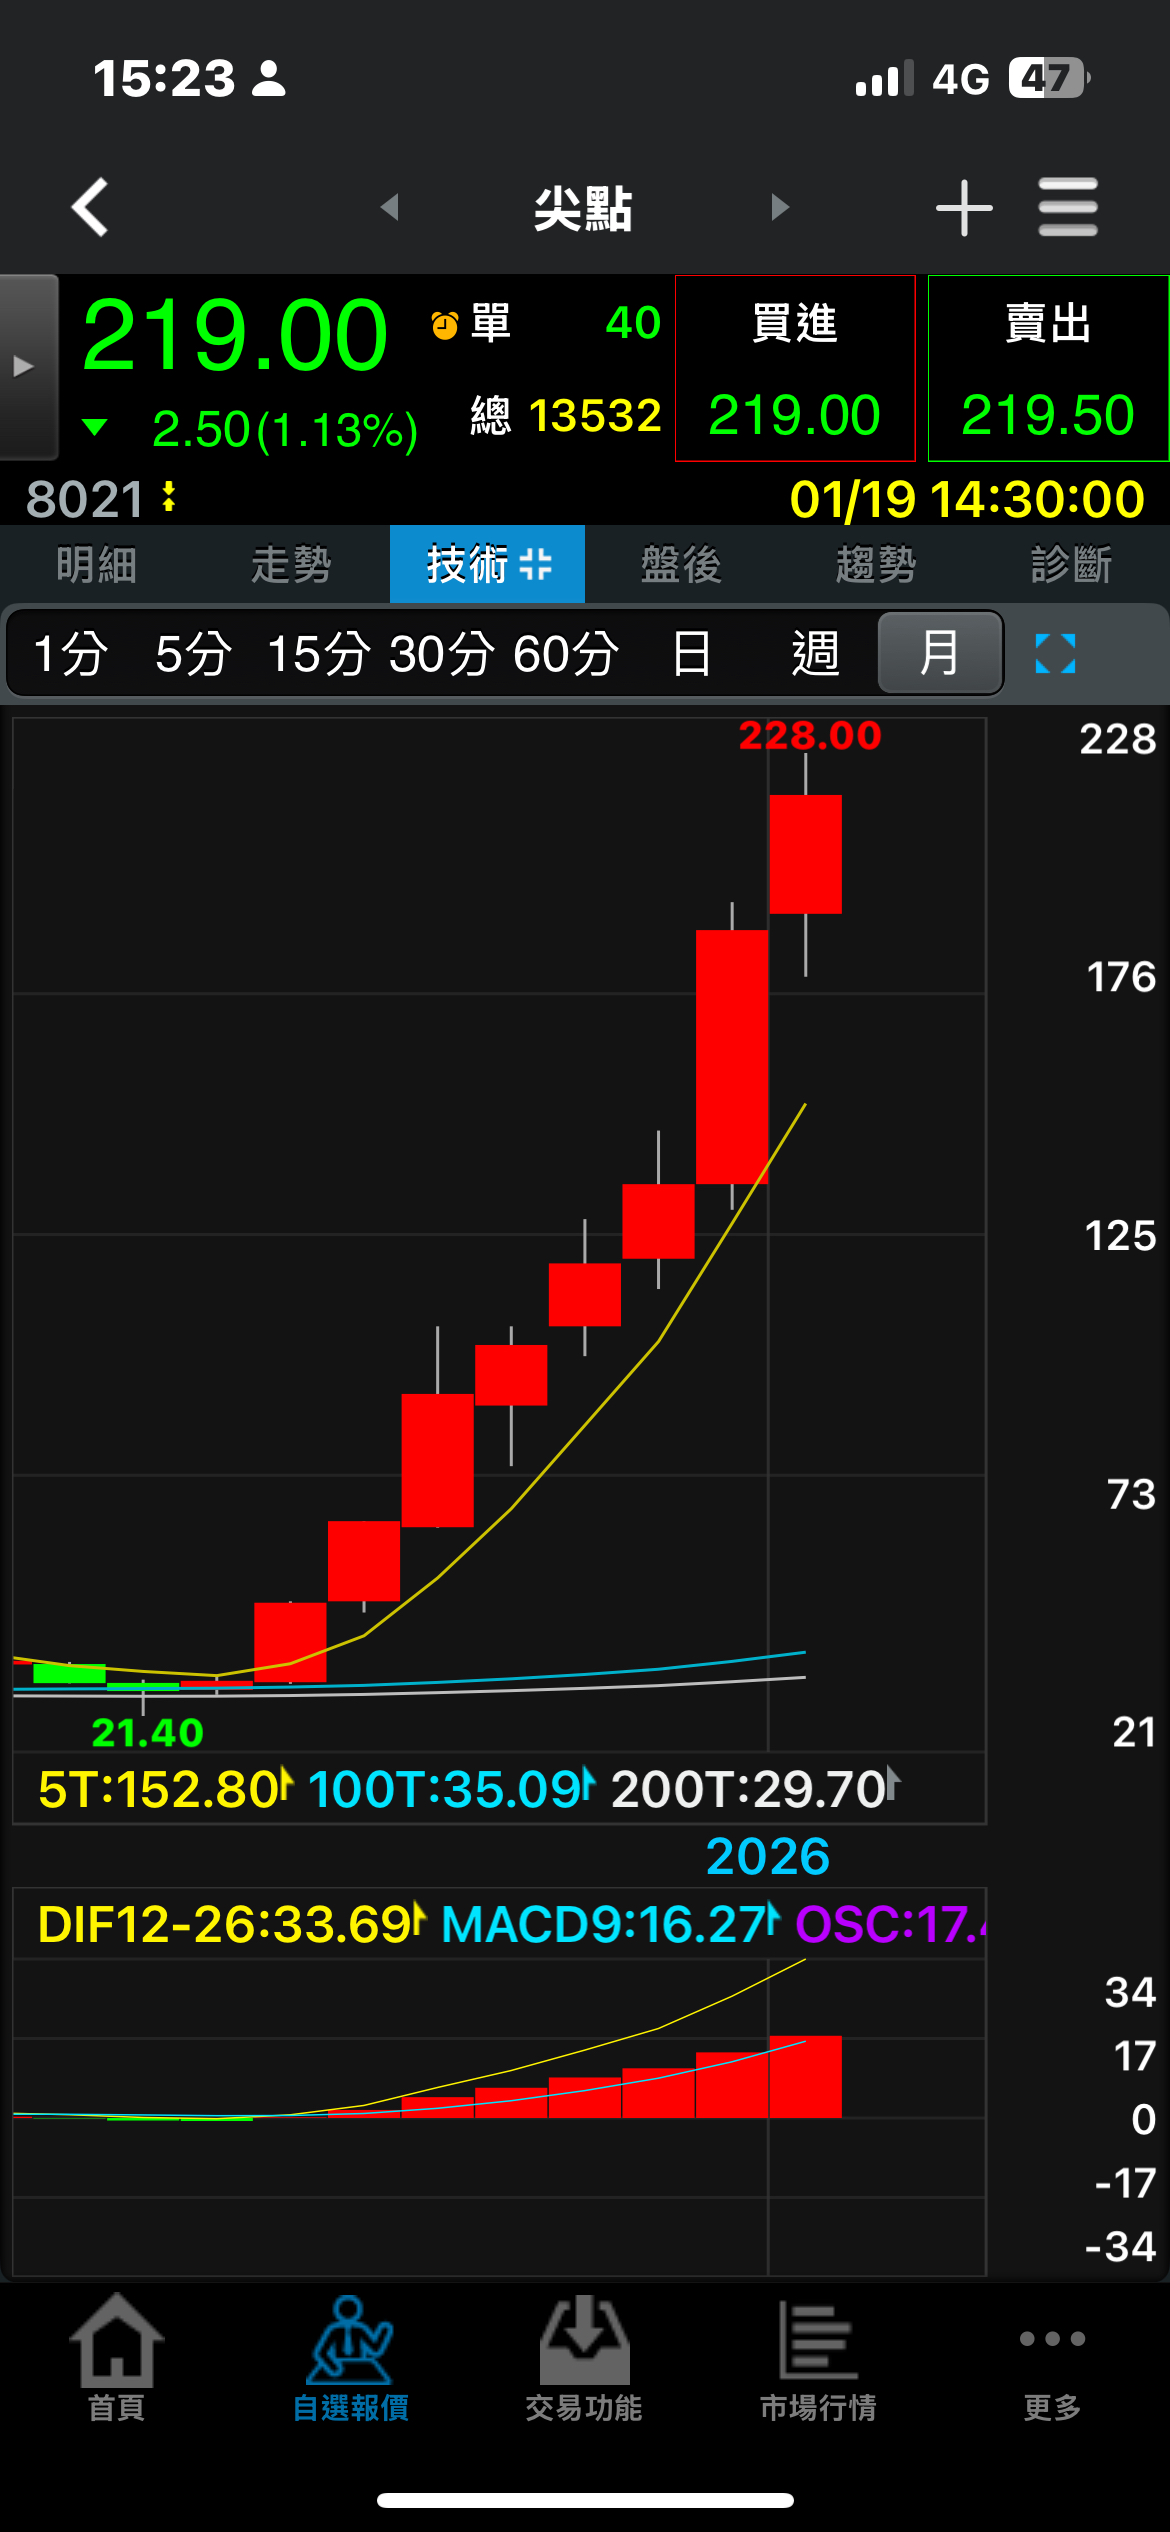Tap 賣出 219.50 sell button

coord(1048,368)
